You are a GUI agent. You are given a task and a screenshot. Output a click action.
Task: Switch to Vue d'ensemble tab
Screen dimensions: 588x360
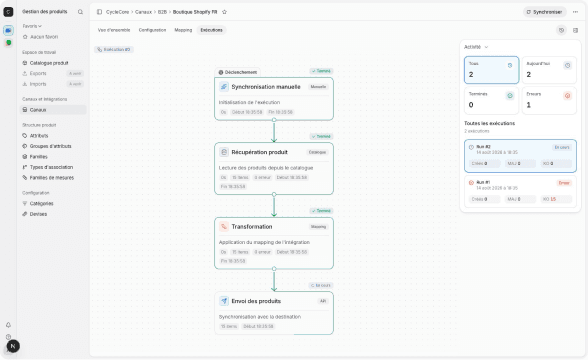coord(114,30)
